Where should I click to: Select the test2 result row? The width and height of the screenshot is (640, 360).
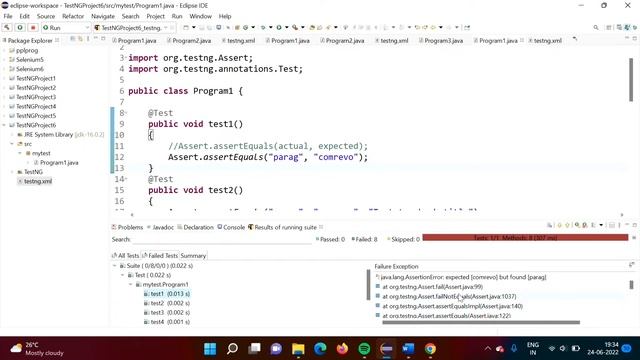167,303
